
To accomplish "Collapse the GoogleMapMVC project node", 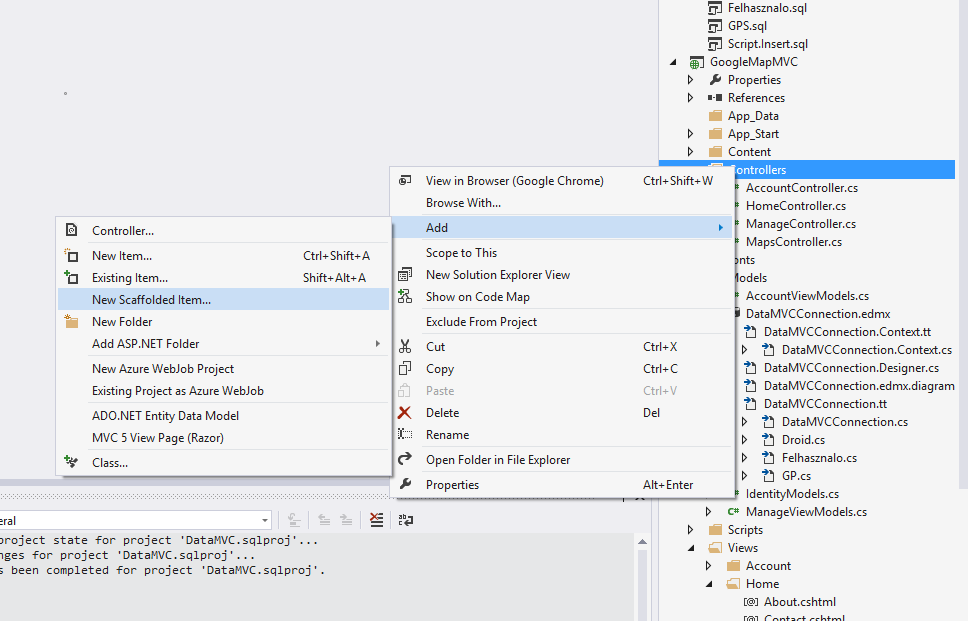I will coord(674,62).
